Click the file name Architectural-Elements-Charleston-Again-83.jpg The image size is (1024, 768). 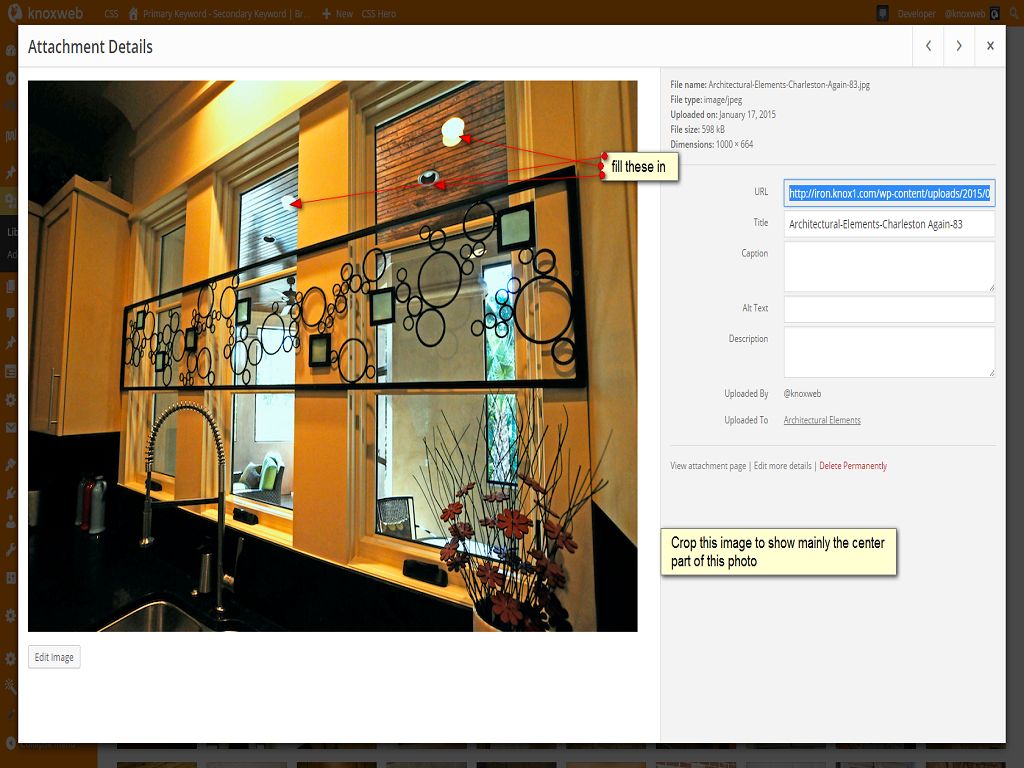click(789, 85)
